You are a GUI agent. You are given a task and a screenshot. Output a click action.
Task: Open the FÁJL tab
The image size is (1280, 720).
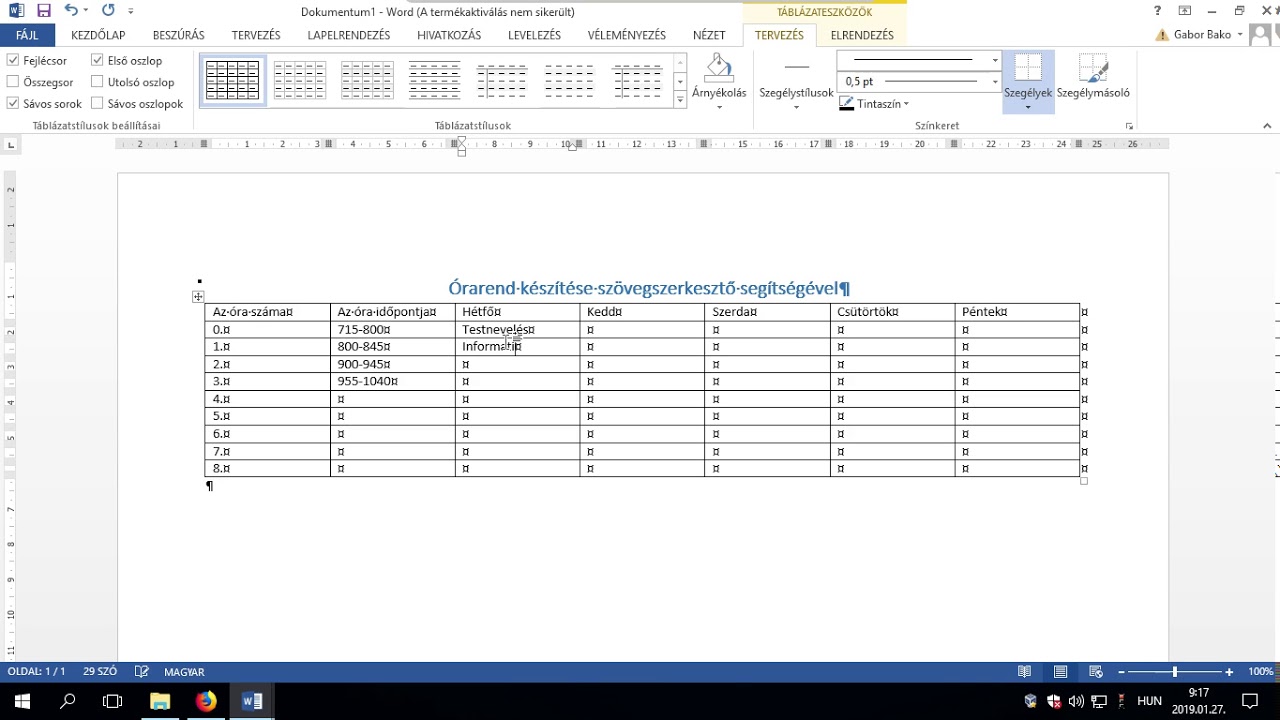click(27, 35)
